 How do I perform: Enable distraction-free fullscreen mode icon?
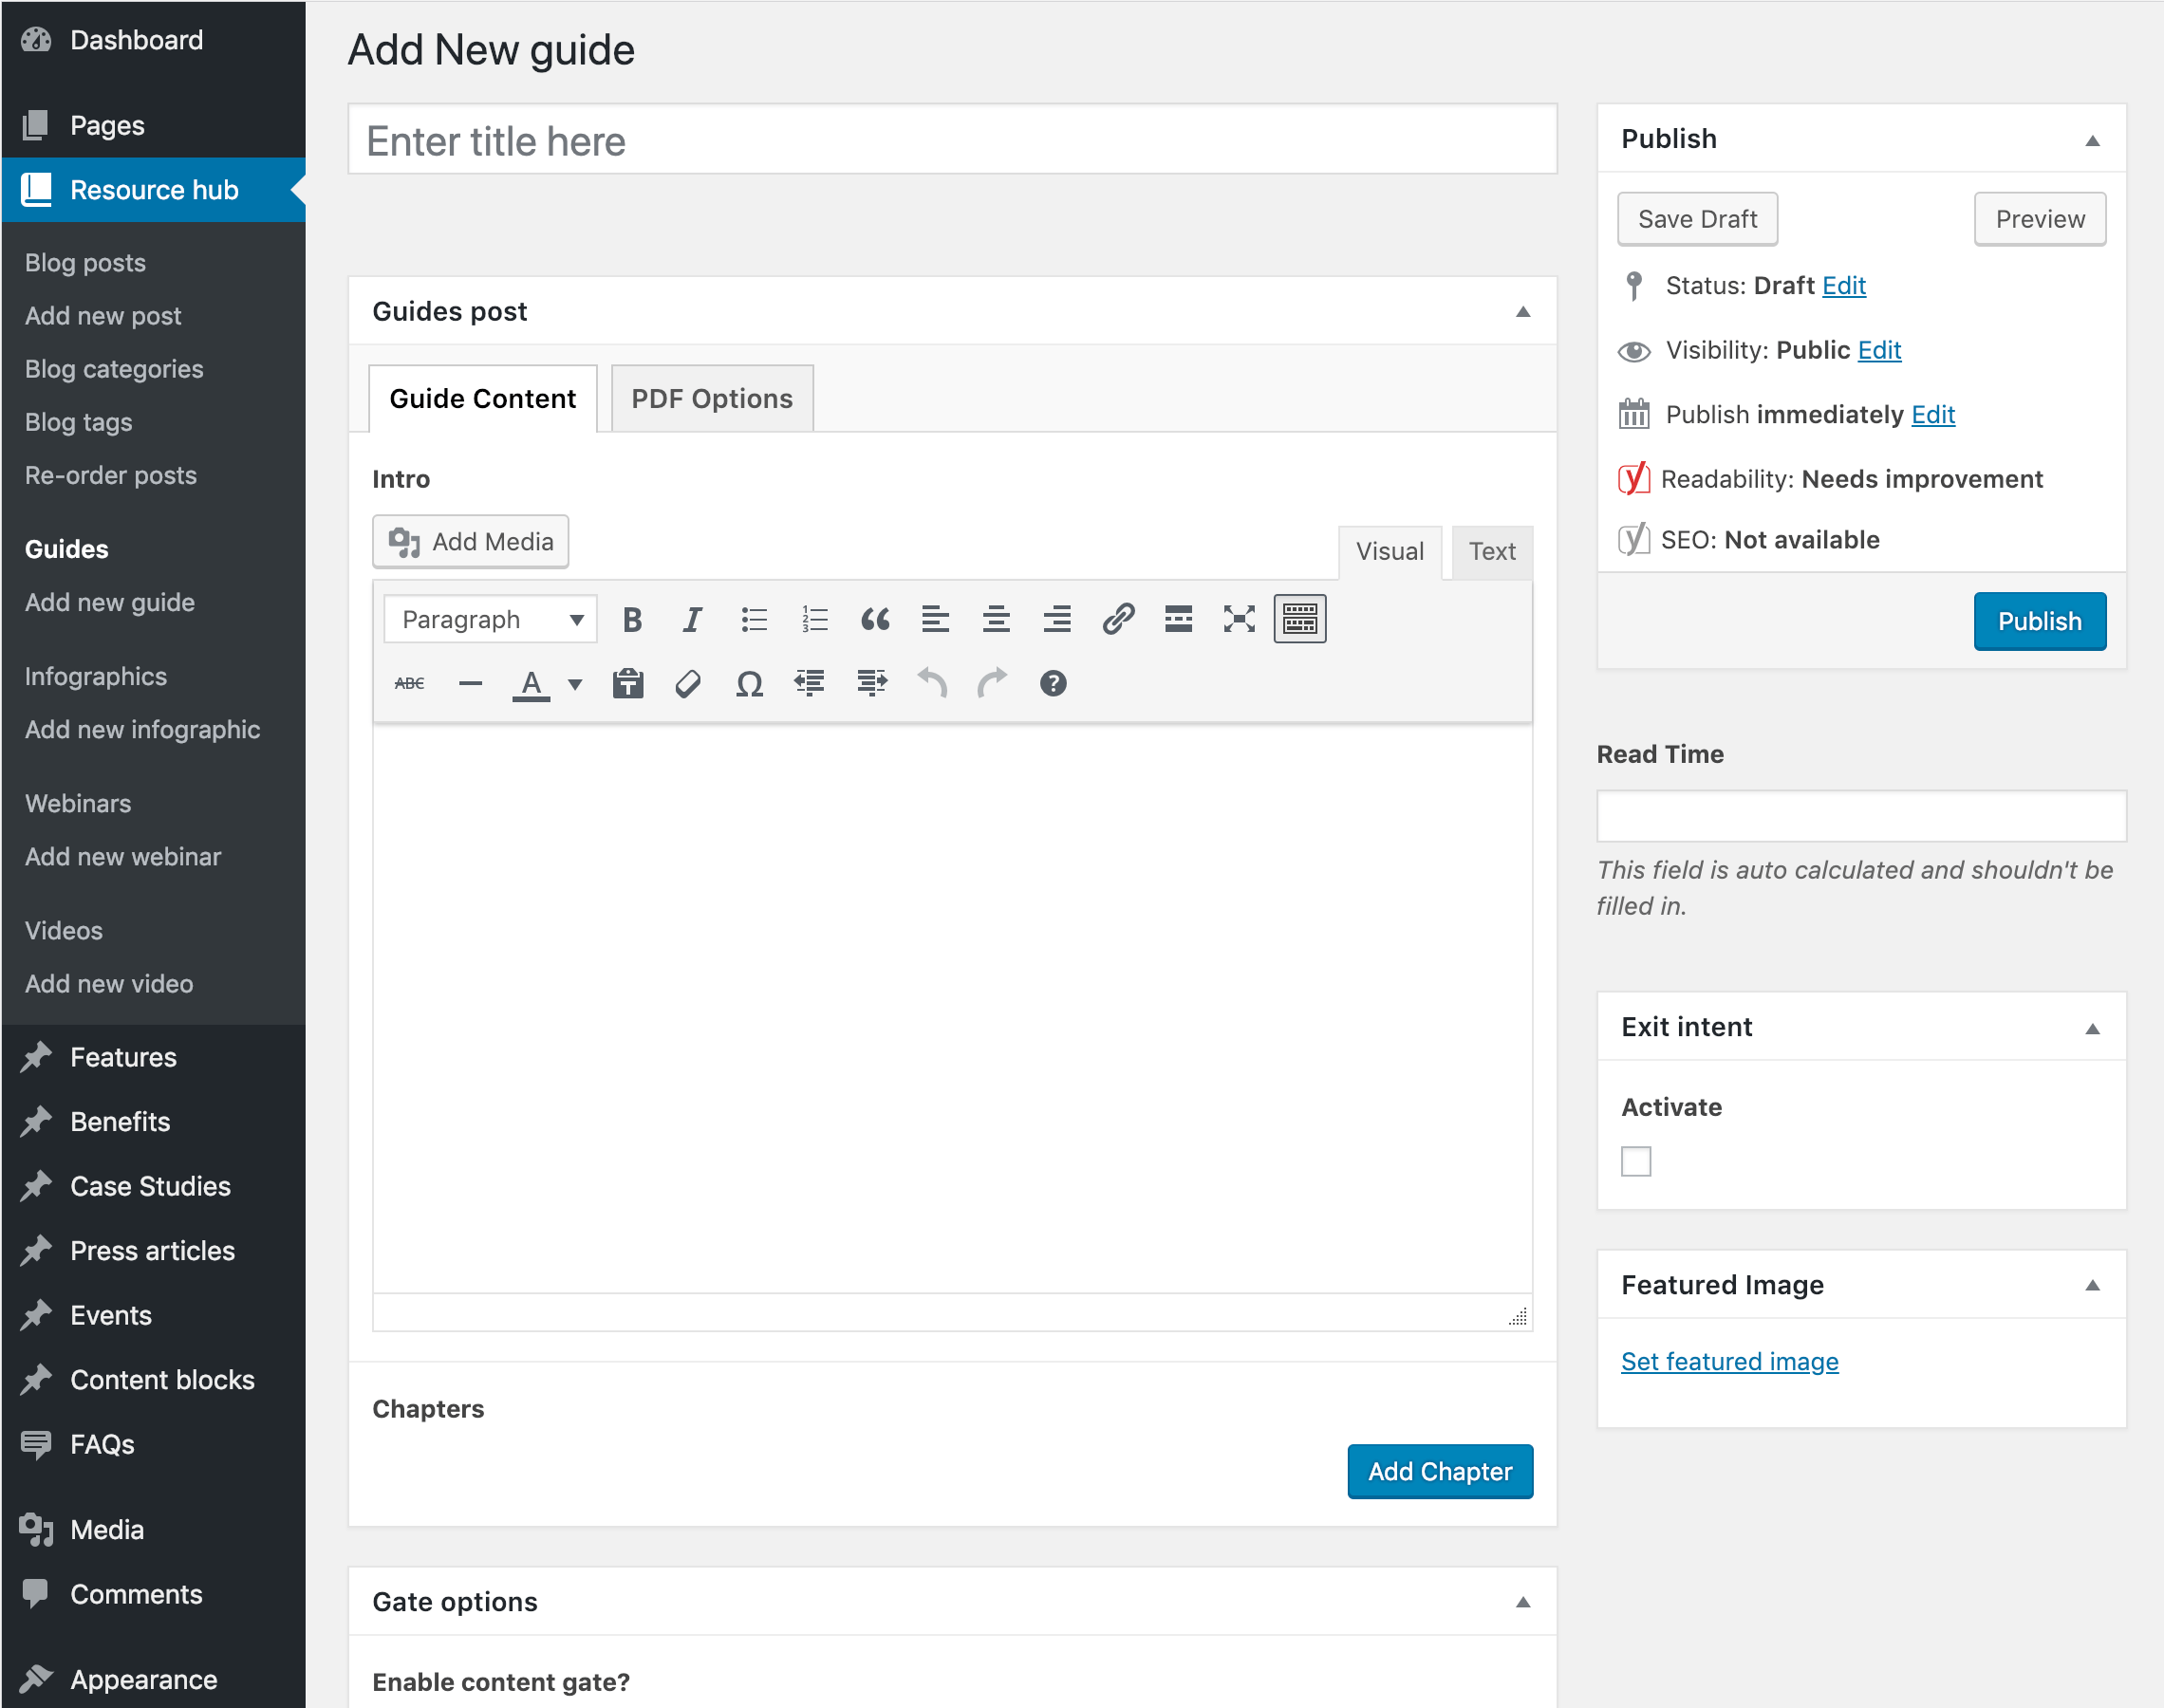click(x=1239, y=620)
